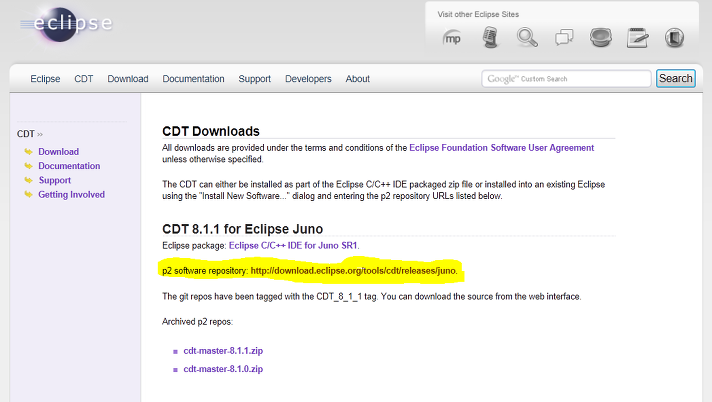
Task: Open the PlanetEclipse globe icon
Action: (601, 37)
